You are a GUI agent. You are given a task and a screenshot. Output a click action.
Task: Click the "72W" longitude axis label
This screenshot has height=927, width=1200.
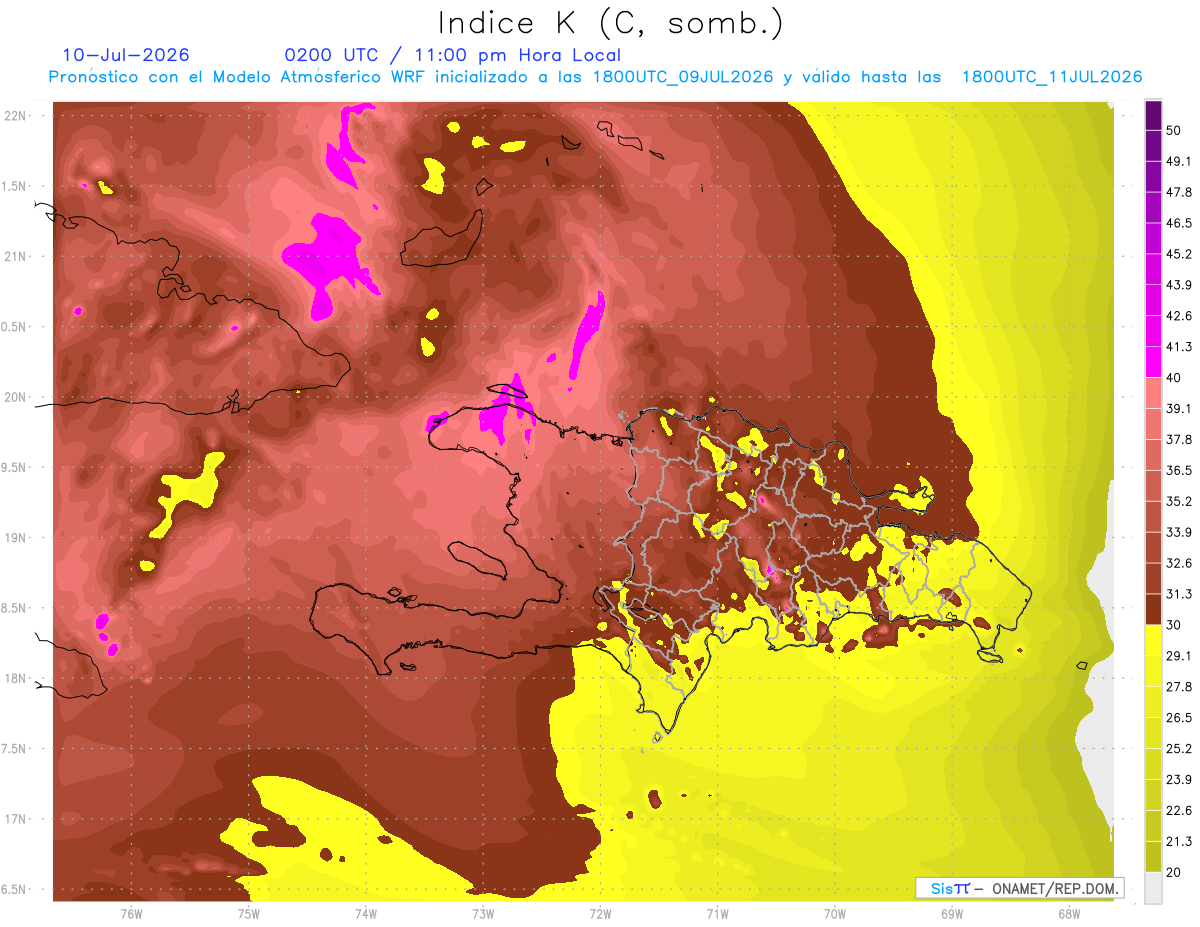600,912
